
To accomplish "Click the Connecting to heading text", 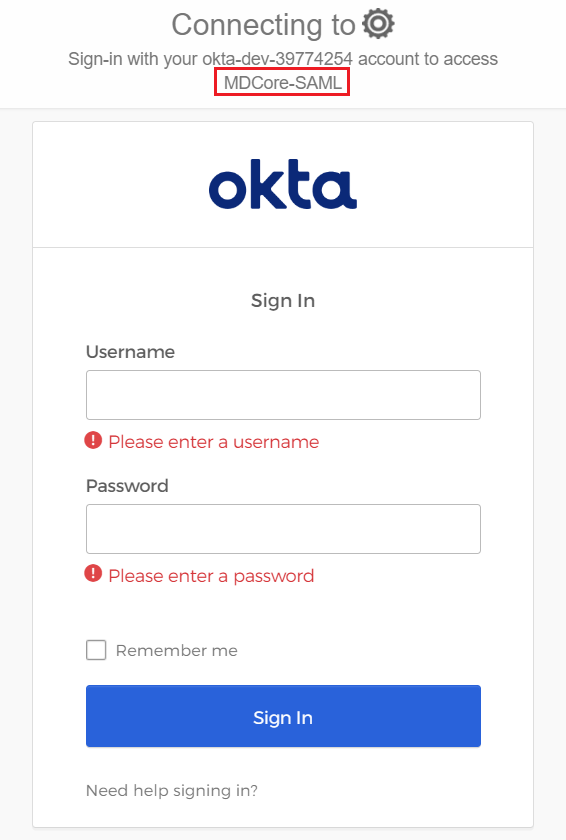I will coord(263,25).
